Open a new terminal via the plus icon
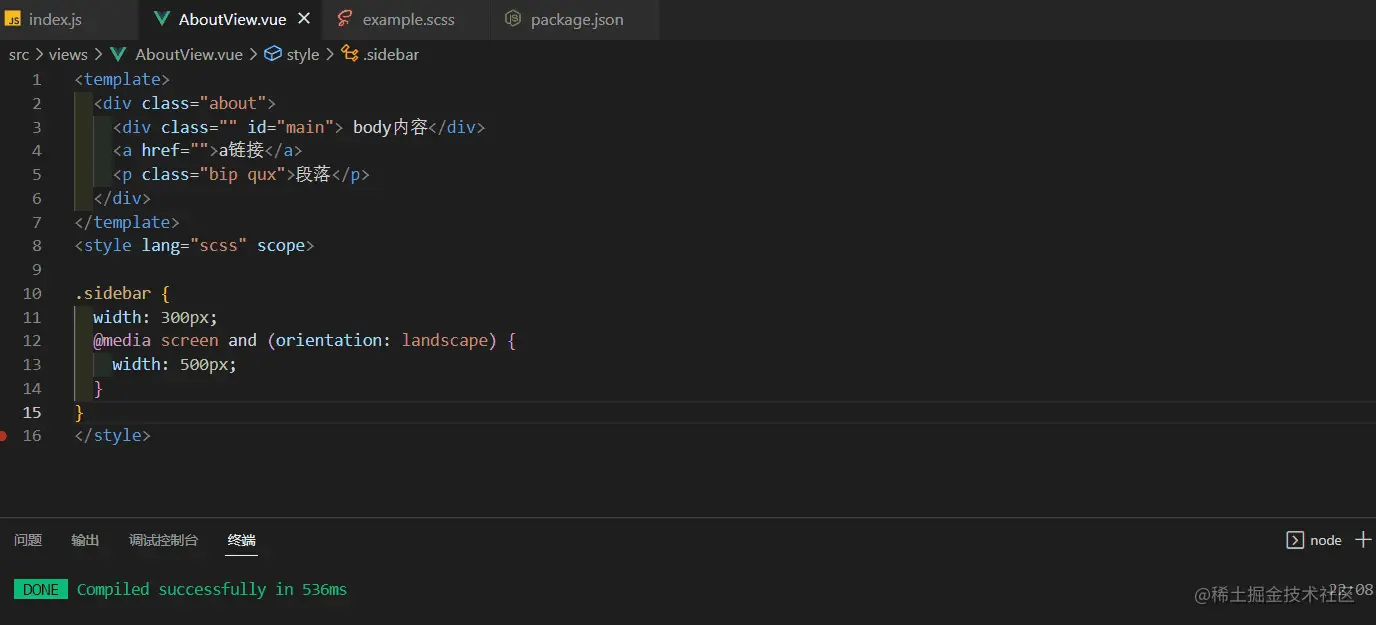Screen dimensions: 1376x625 point(1365,540)
